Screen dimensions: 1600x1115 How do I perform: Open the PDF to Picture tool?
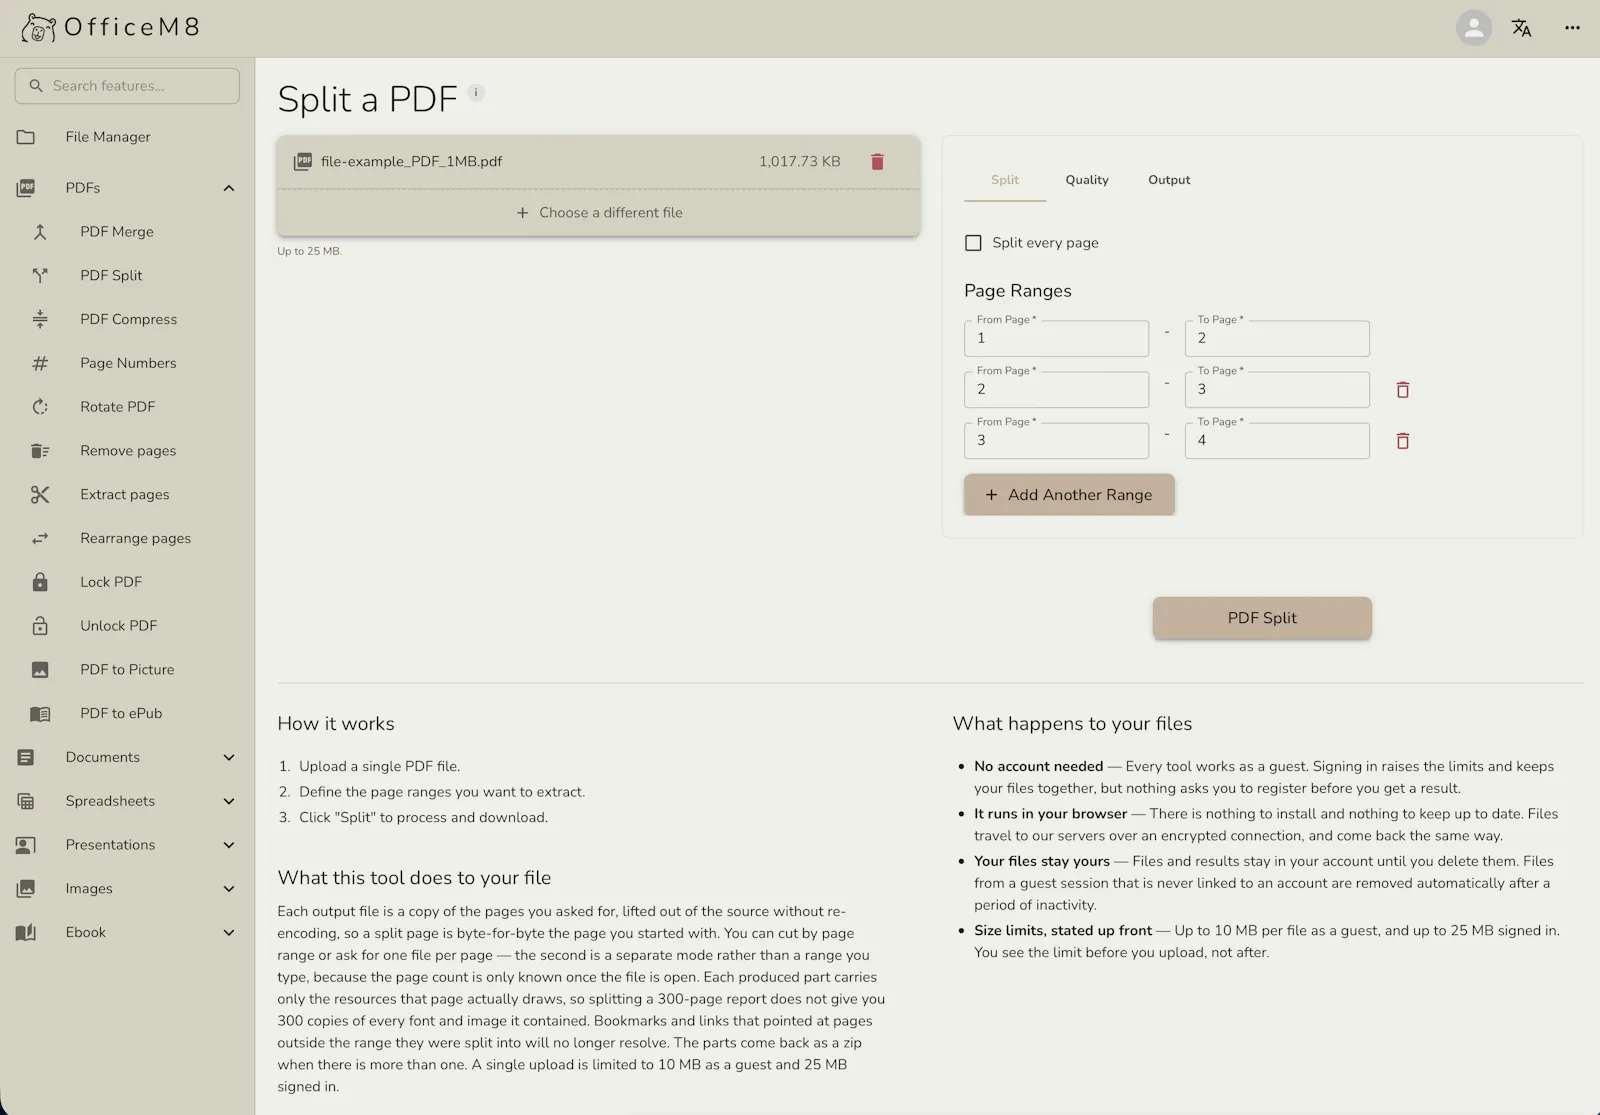pos(127,670)
